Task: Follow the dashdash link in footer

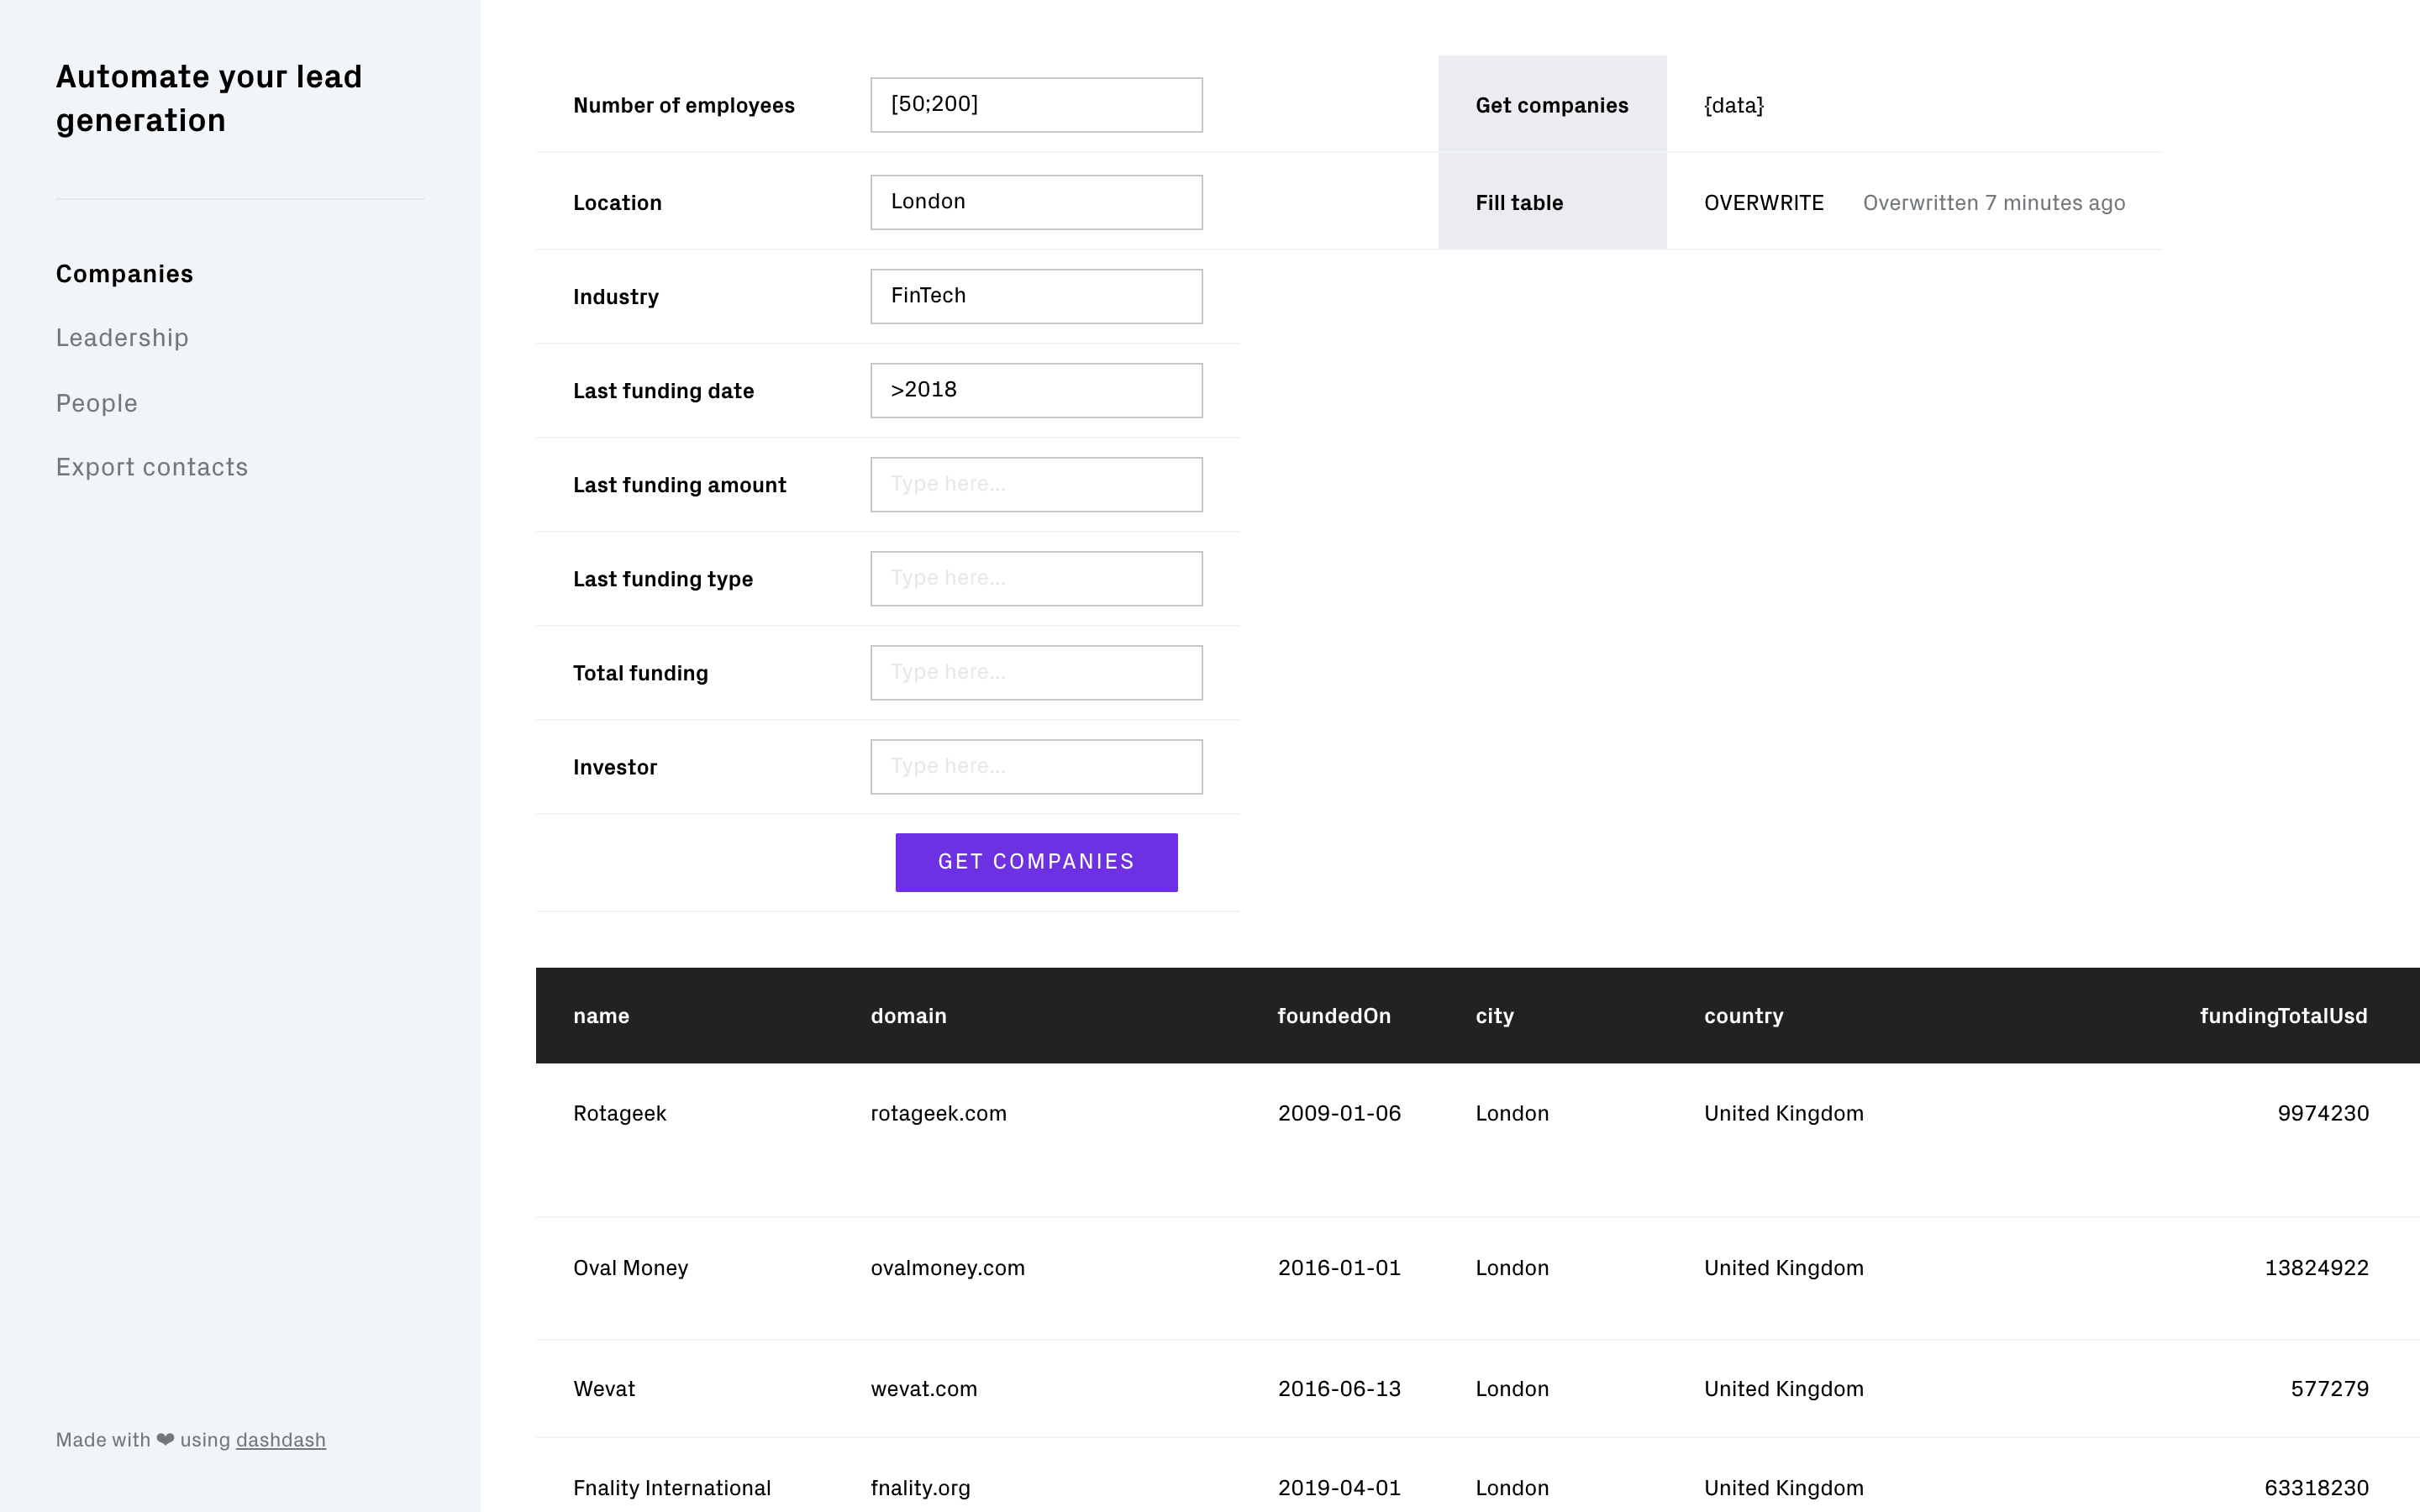Action: click(281, 1440)
